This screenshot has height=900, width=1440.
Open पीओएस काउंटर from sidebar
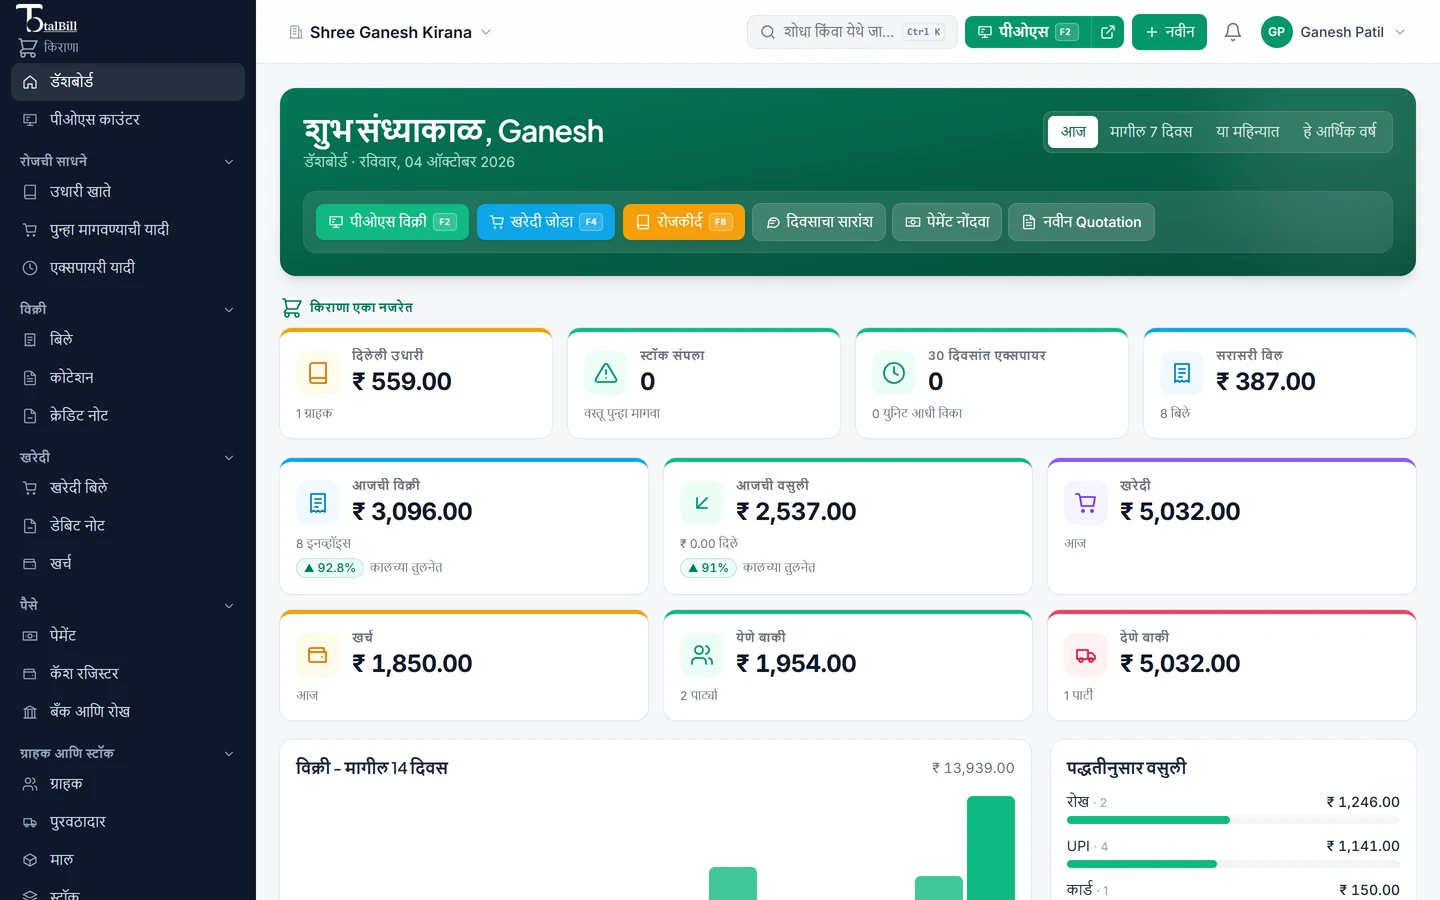tap(128, 120)
